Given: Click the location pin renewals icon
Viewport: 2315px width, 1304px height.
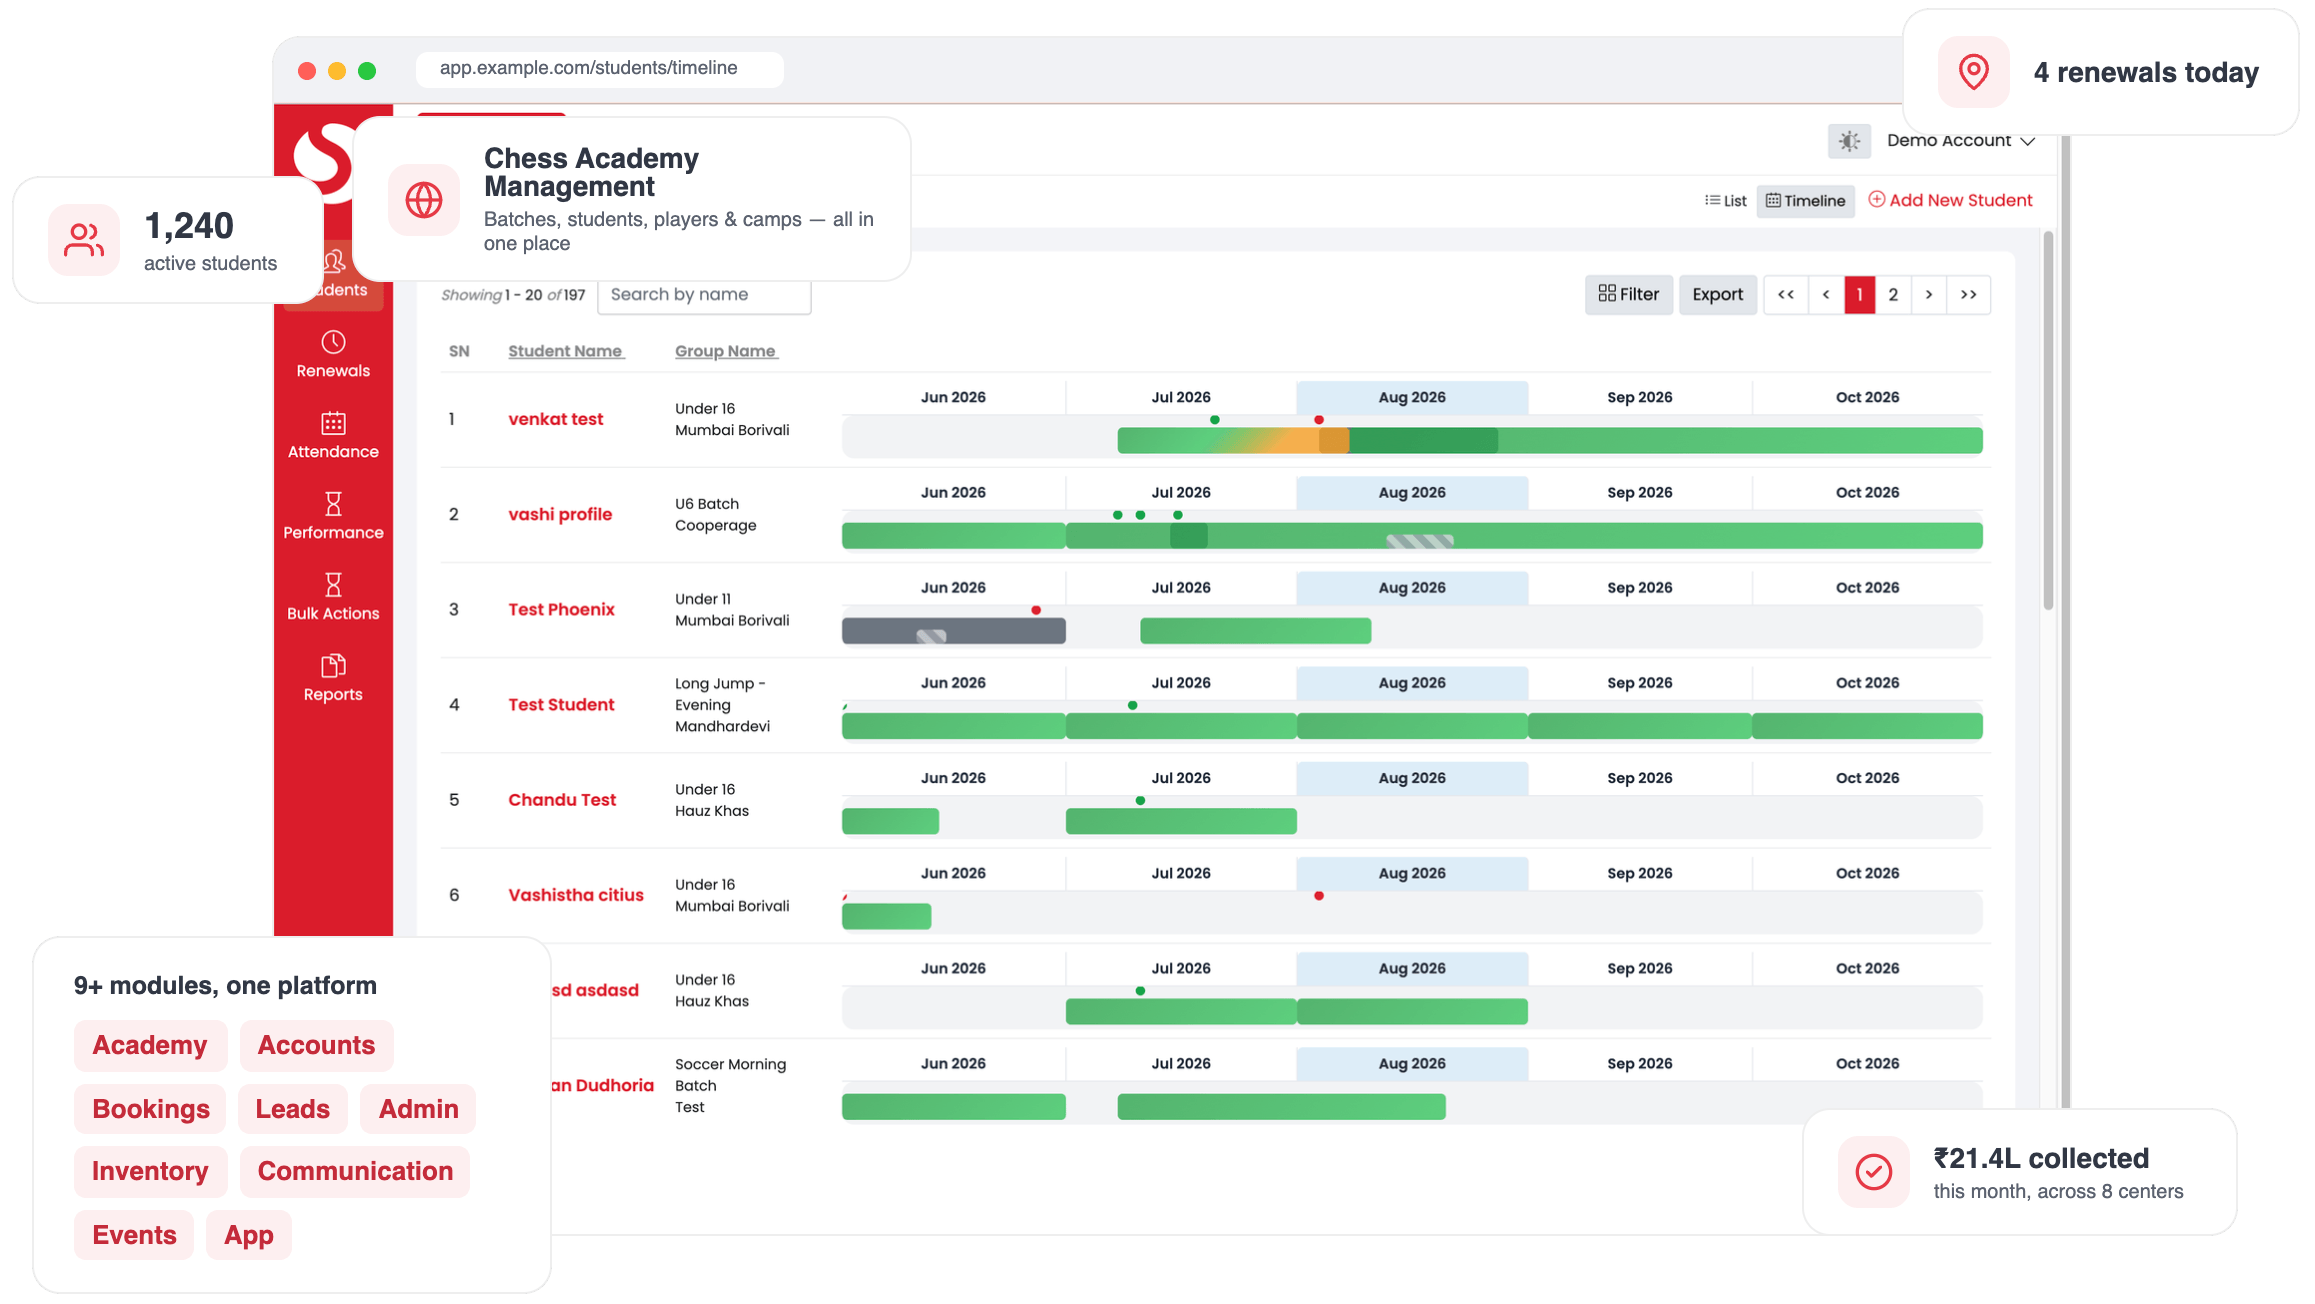Looking at the screenshot, I should pyautogui.click(x=1974, y=72).
